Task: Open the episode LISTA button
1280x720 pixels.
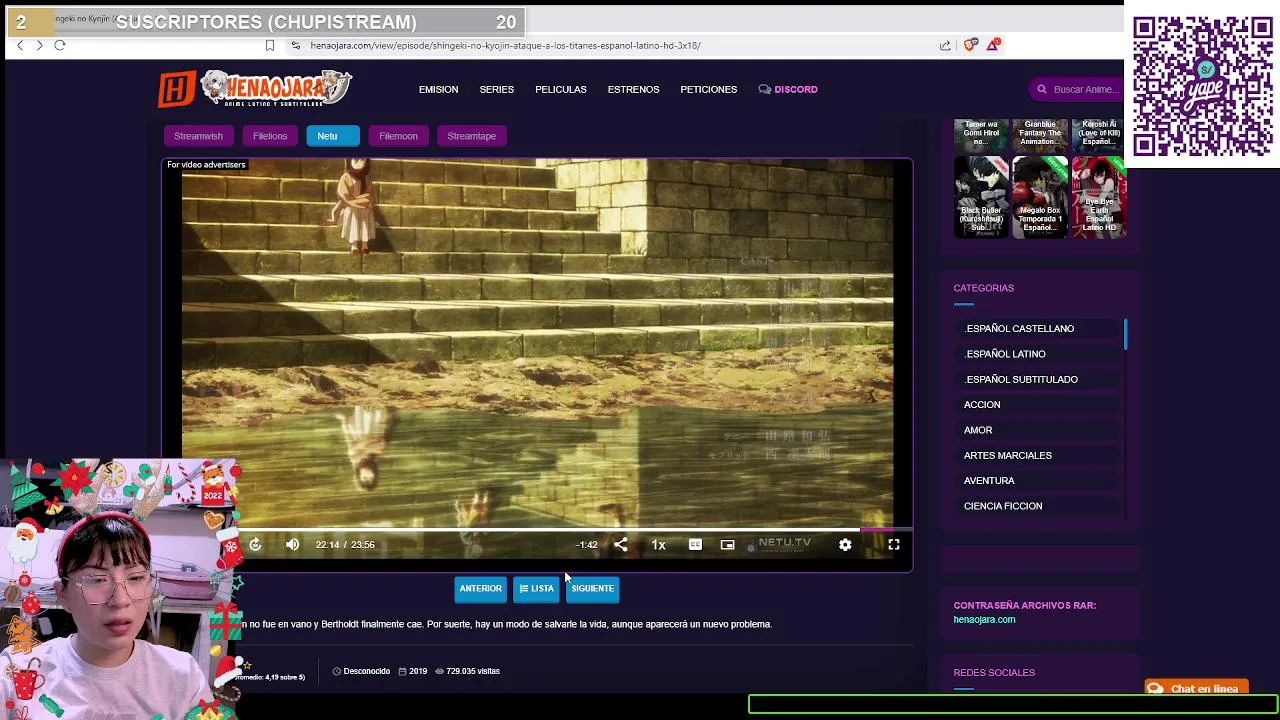Action: pos(537,588)
